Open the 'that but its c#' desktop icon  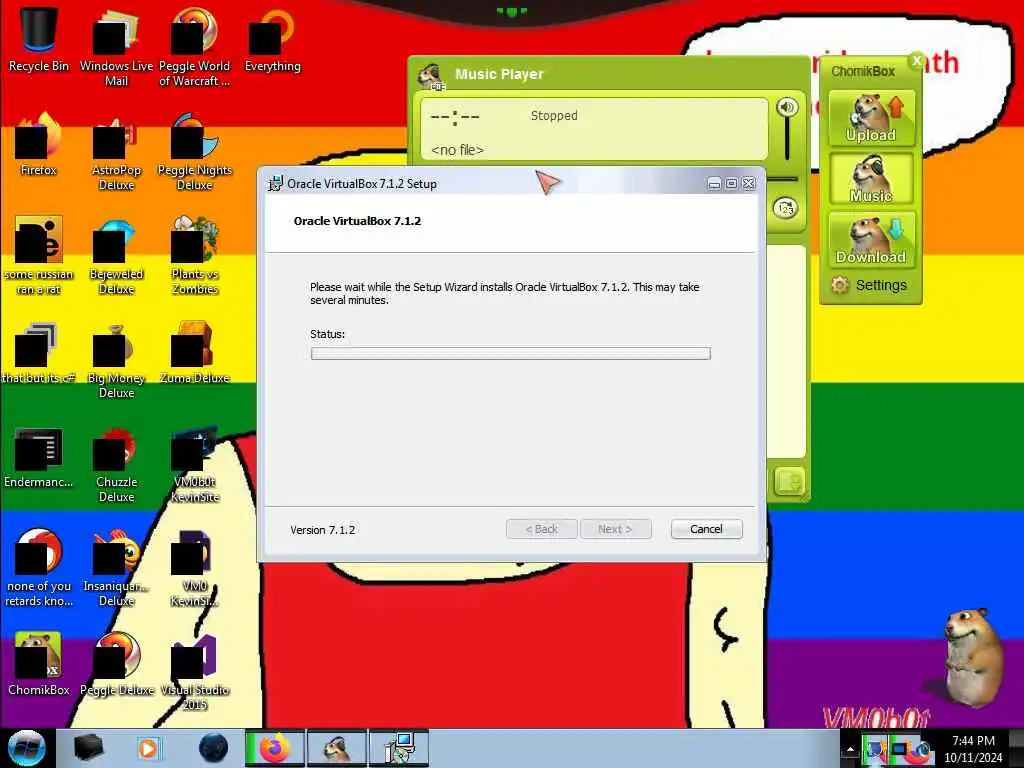coord(39,353)
